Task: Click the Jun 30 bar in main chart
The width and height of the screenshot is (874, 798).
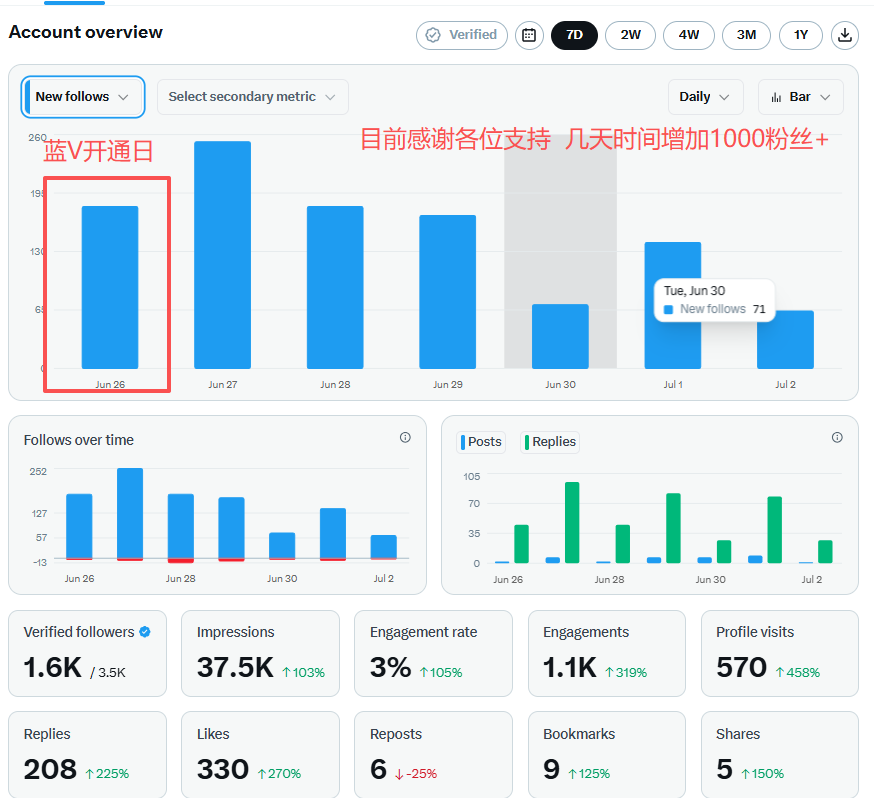Action: pos(560,336)
